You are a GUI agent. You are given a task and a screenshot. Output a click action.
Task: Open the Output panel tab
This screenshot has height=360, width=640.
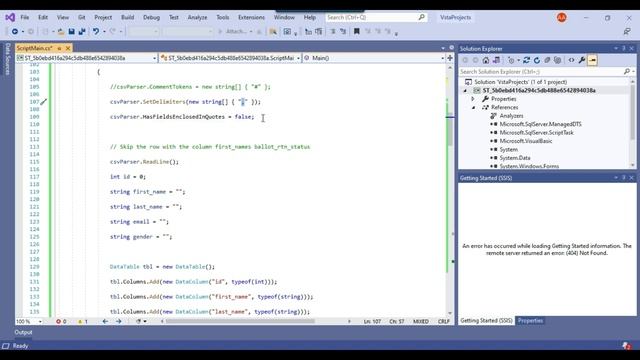pyautogui.click(x=23, y=332)
